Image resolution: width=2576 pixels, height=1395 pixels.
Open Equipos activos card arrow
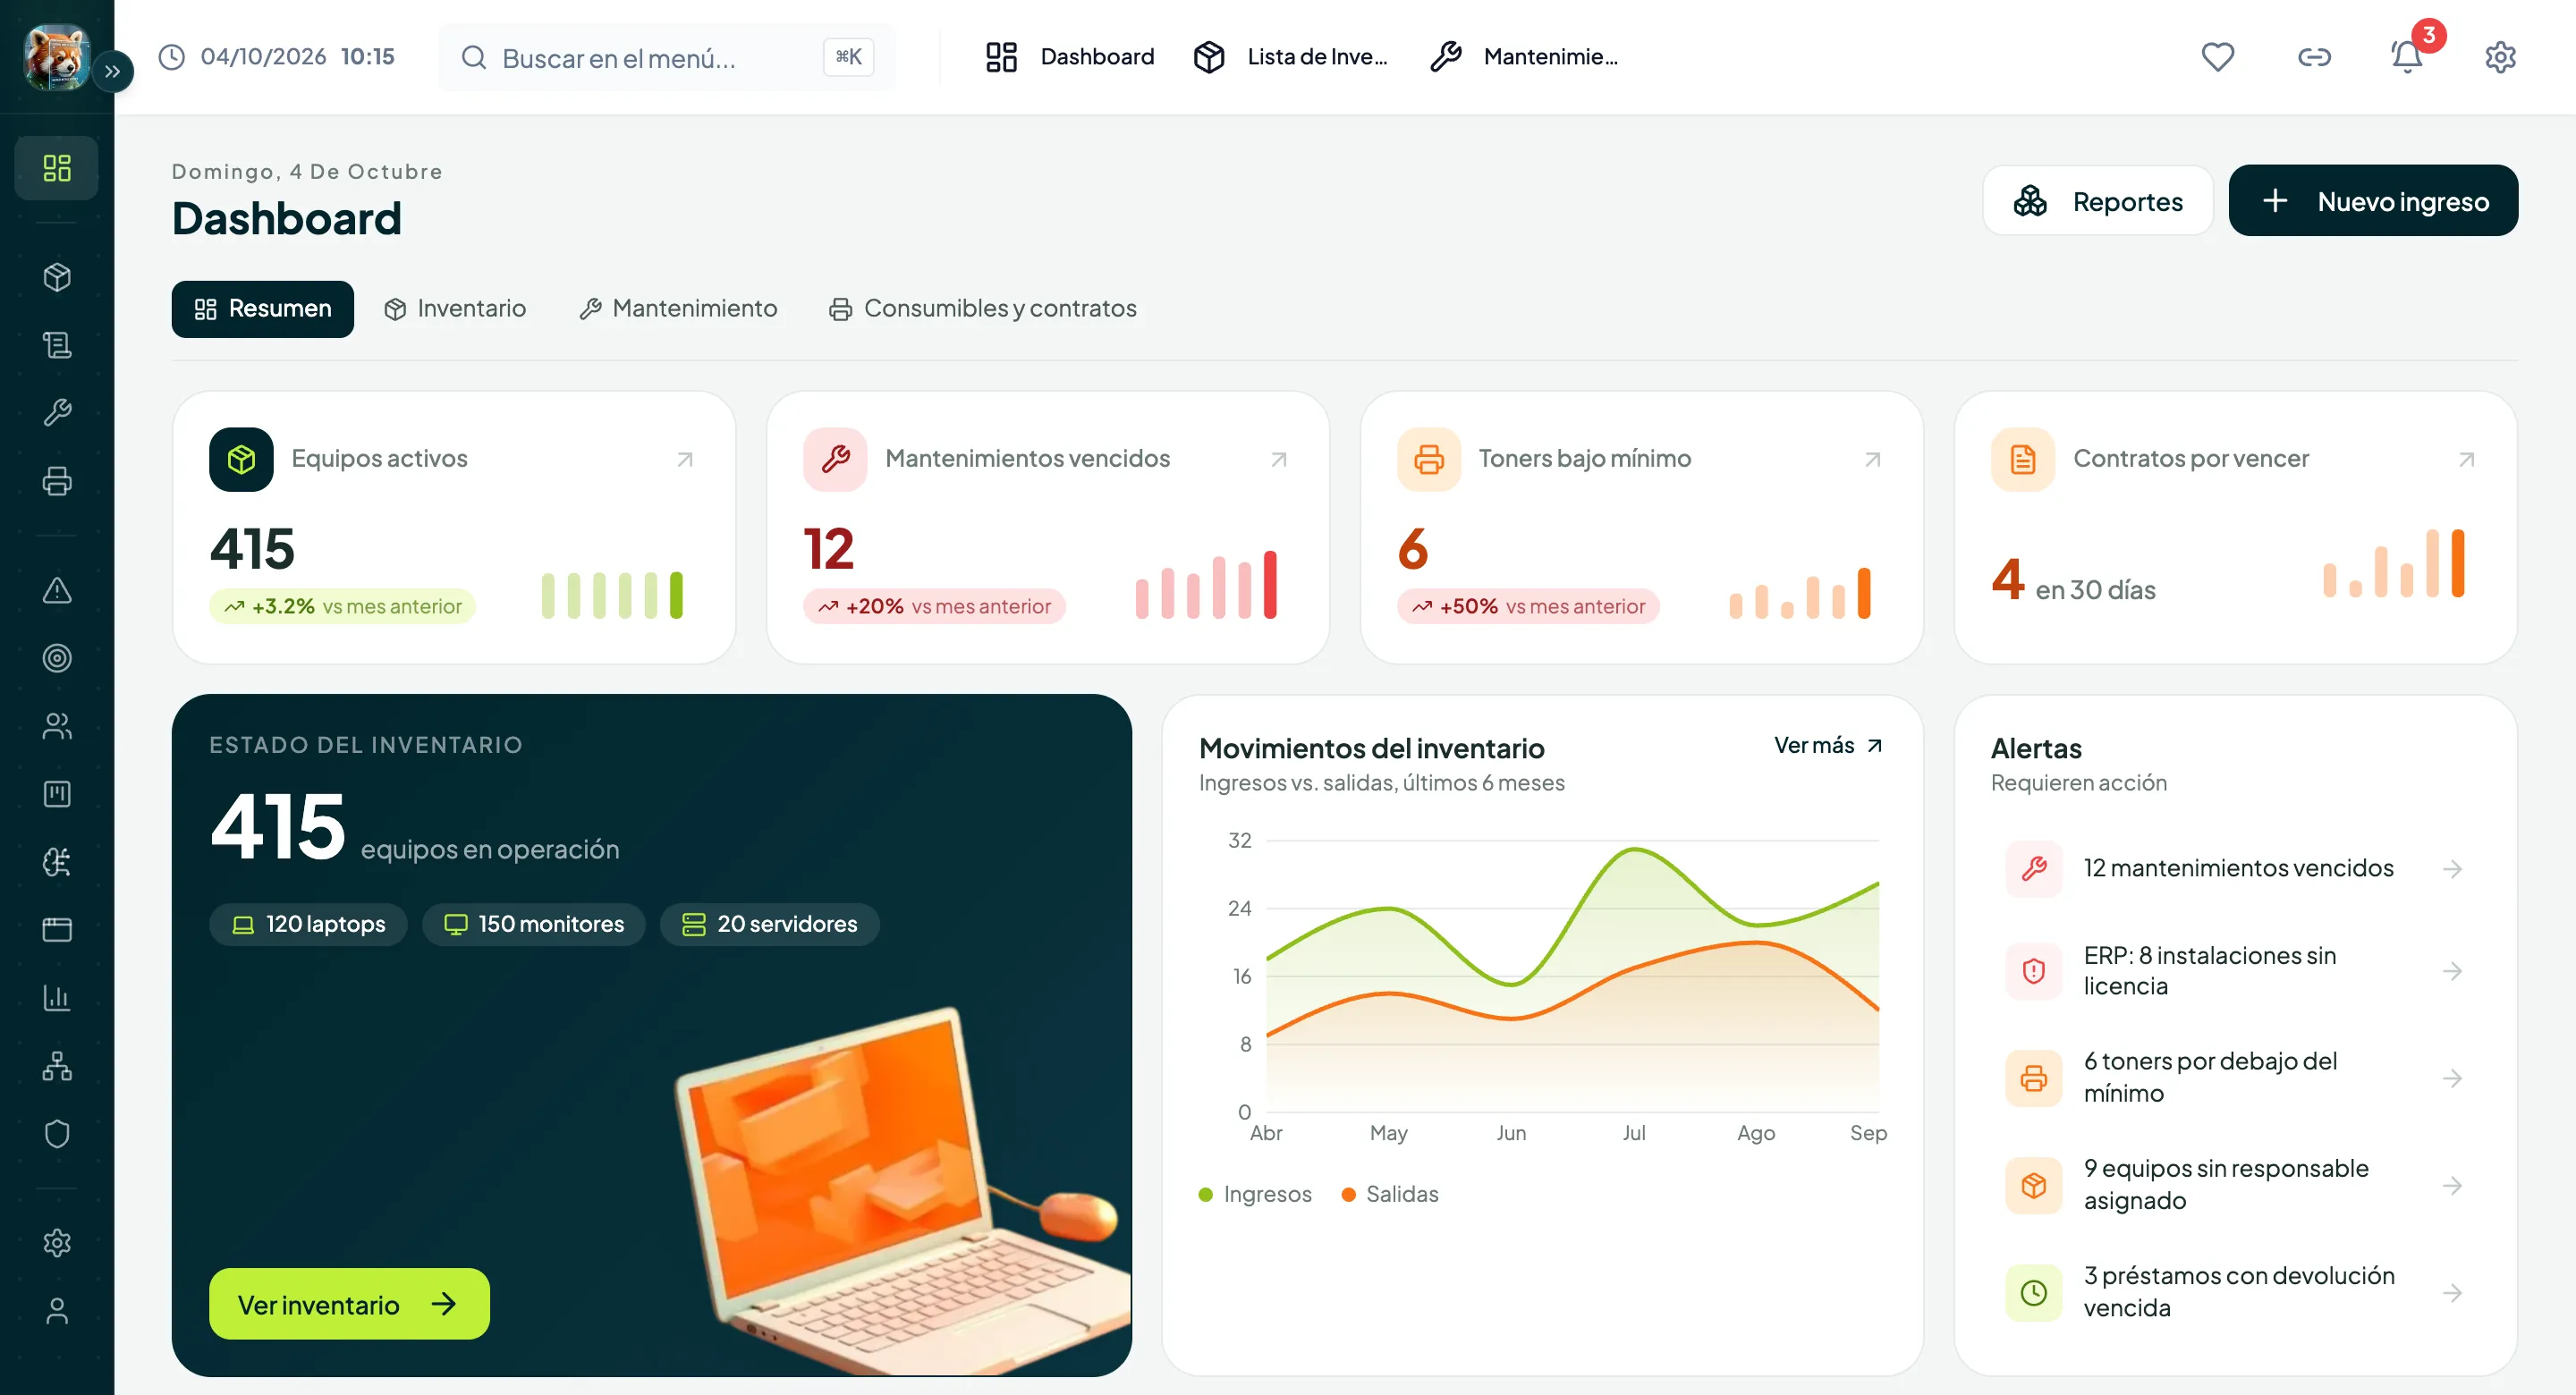click(685, 460)
